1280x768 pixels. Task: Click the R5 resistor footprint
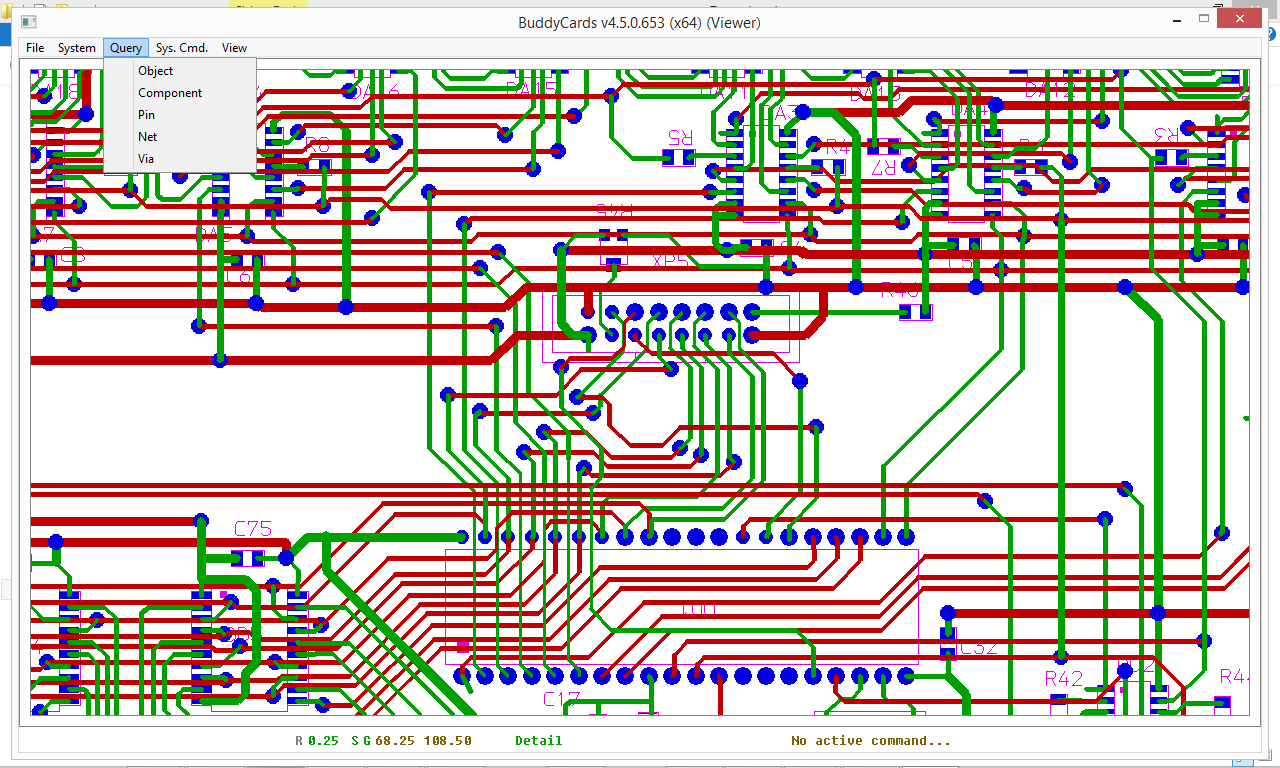pos(680,157)
